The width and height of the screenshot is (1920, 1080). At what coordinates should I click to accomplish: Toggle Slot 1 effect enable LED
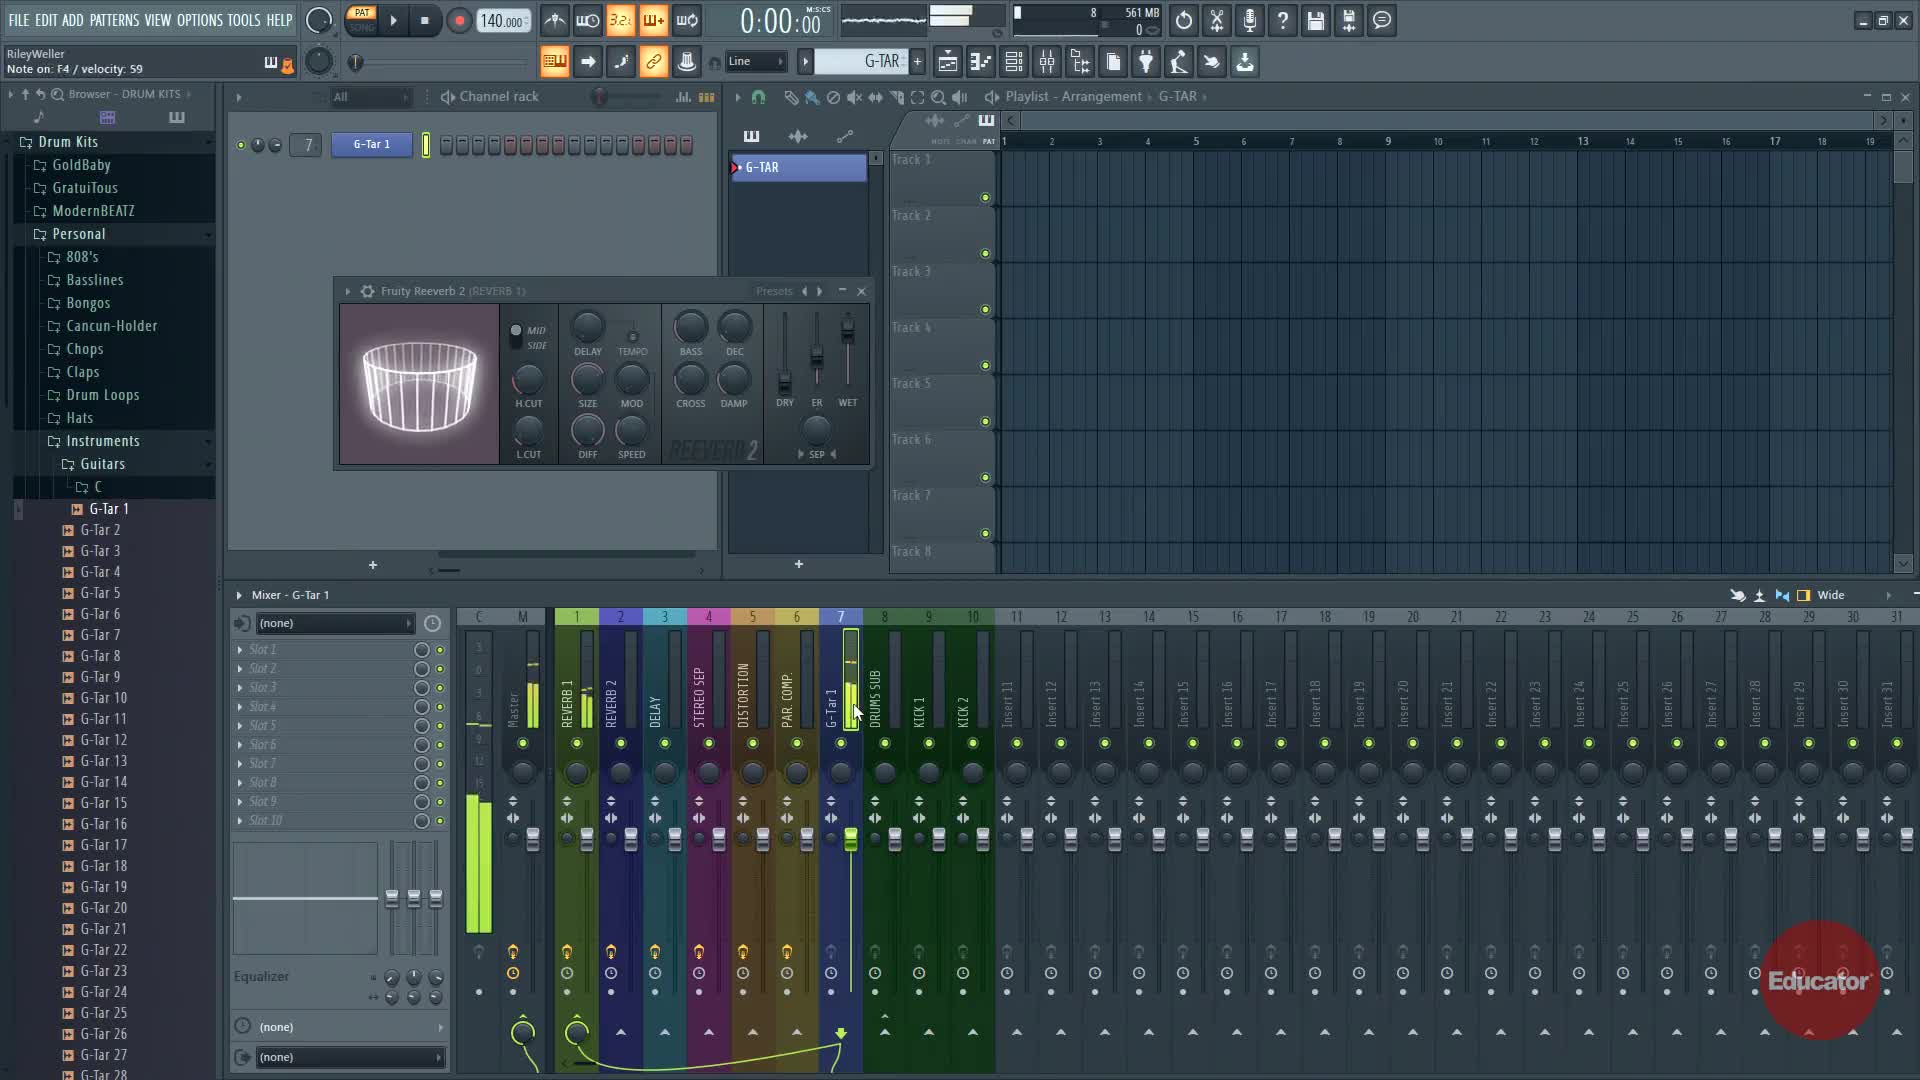click(x=439, y=650)
